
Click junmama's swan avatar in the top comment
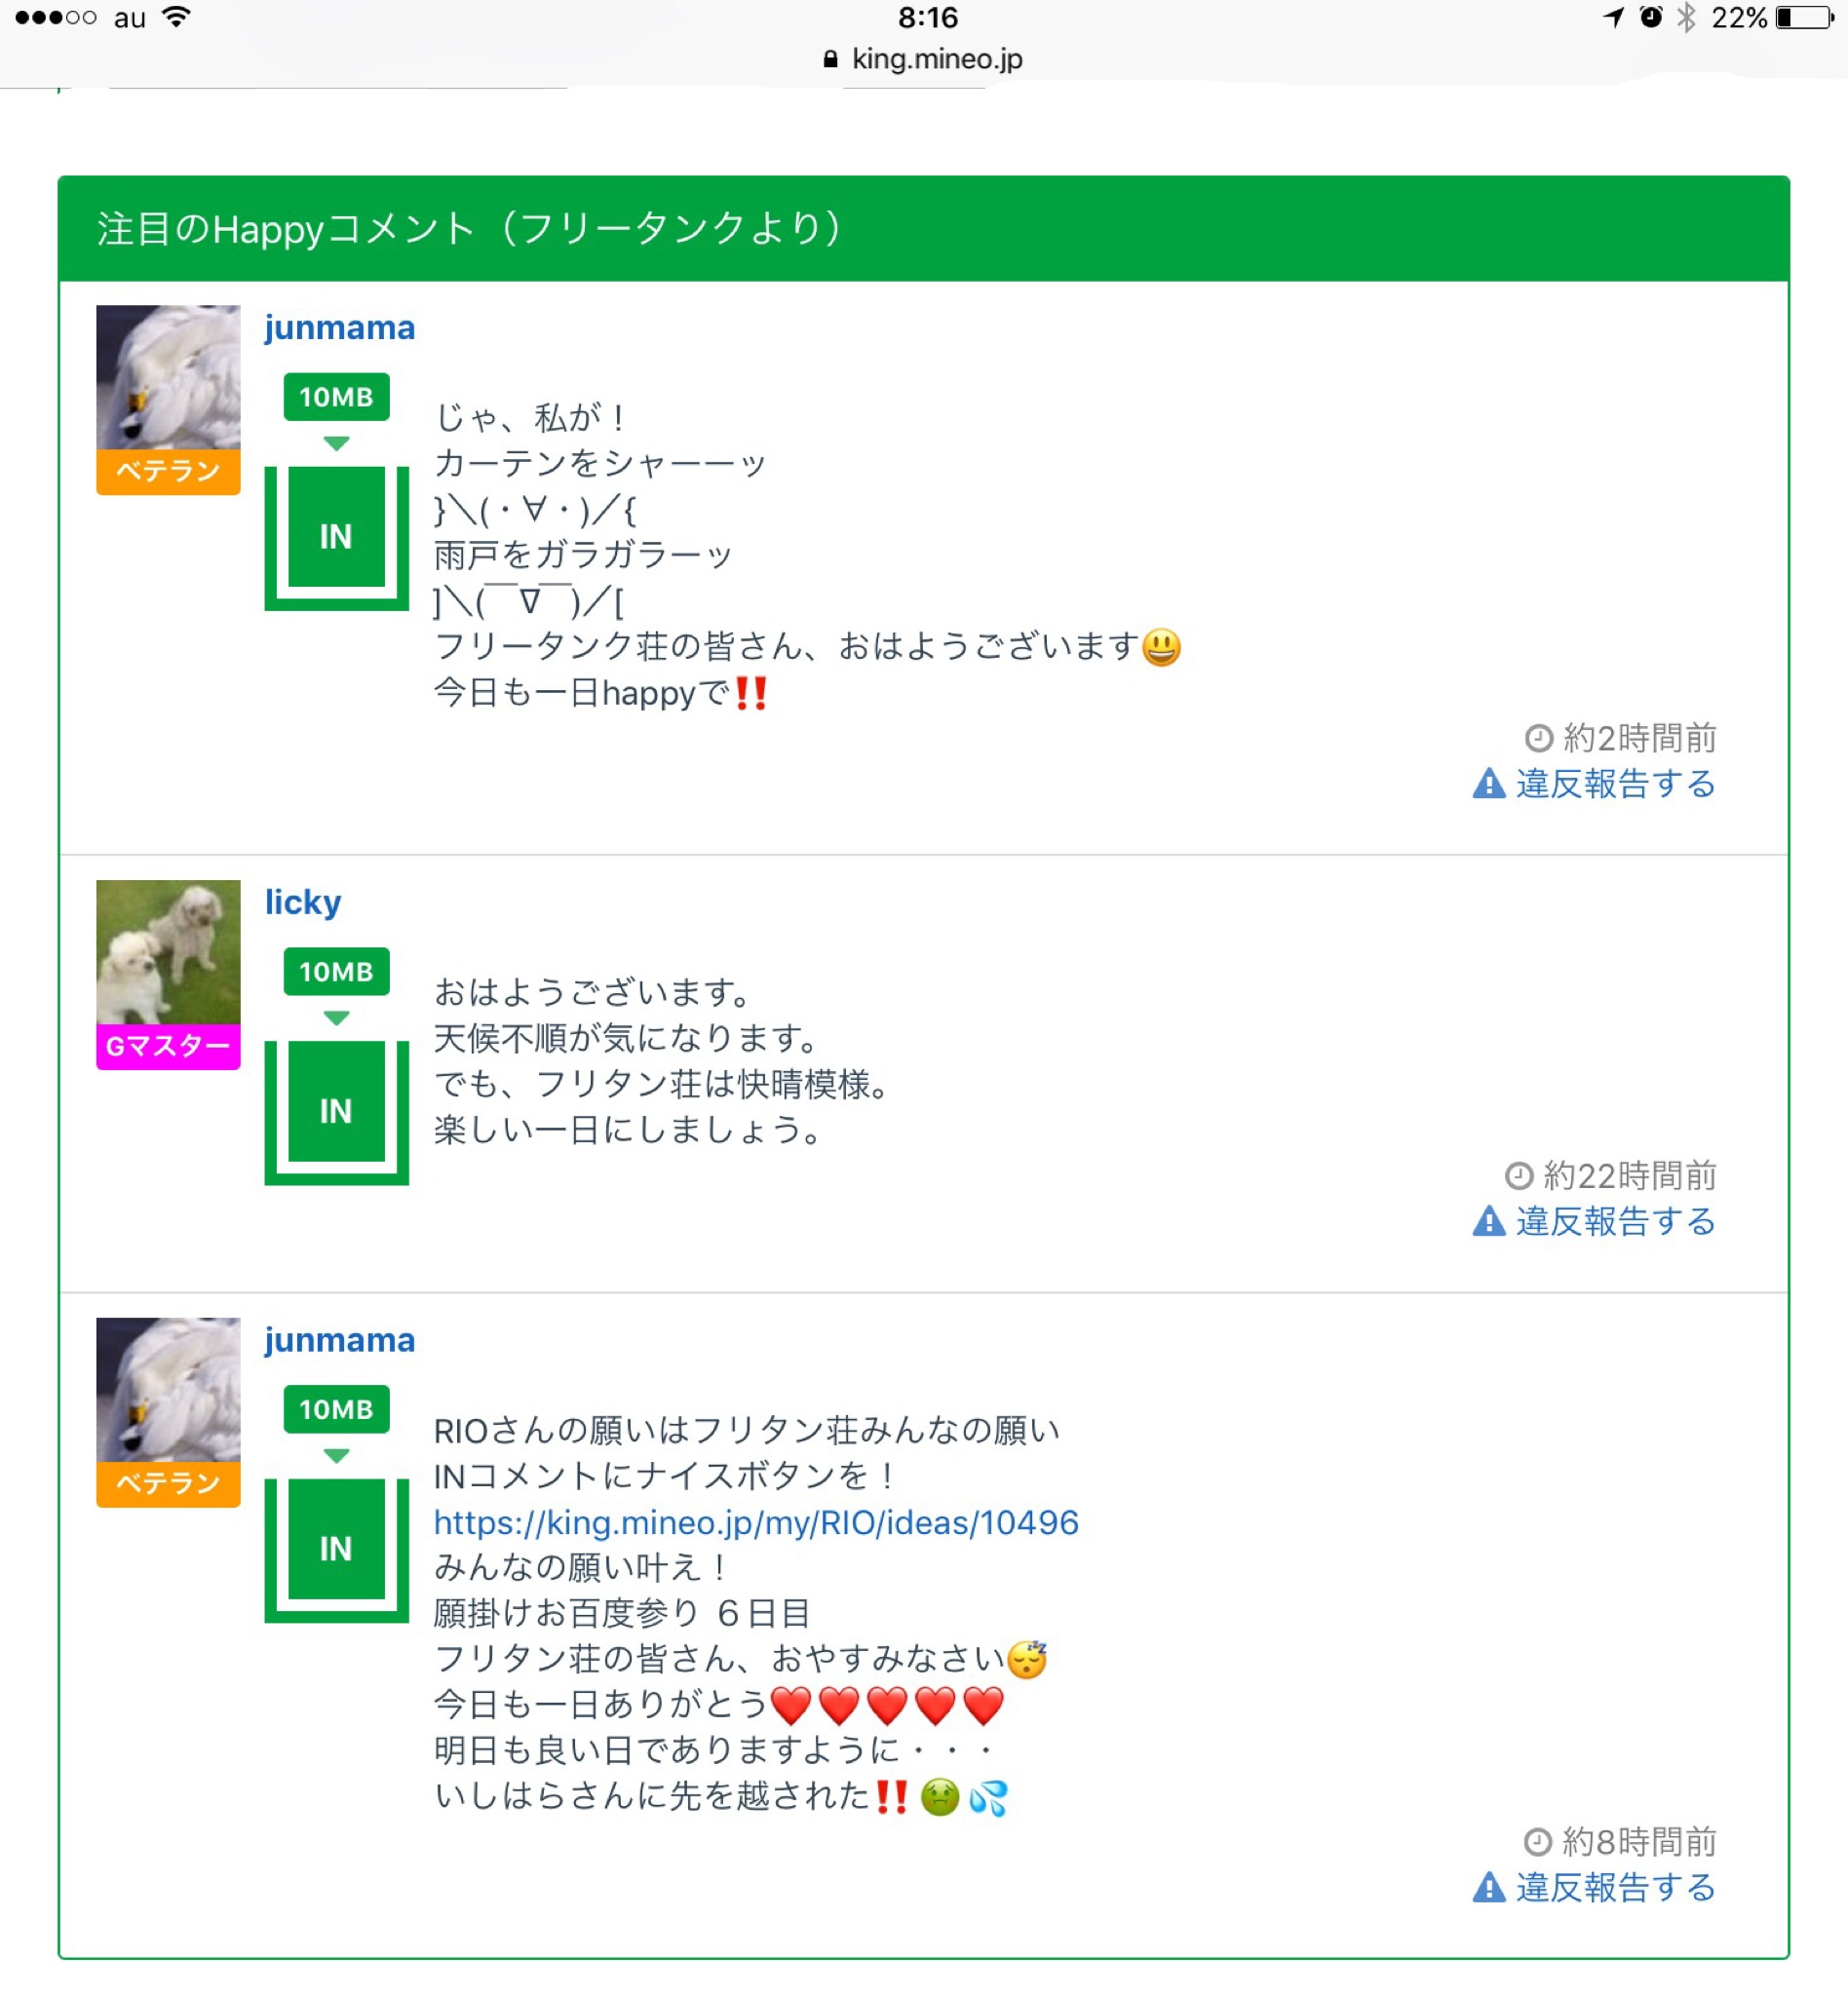pos(168,377)
